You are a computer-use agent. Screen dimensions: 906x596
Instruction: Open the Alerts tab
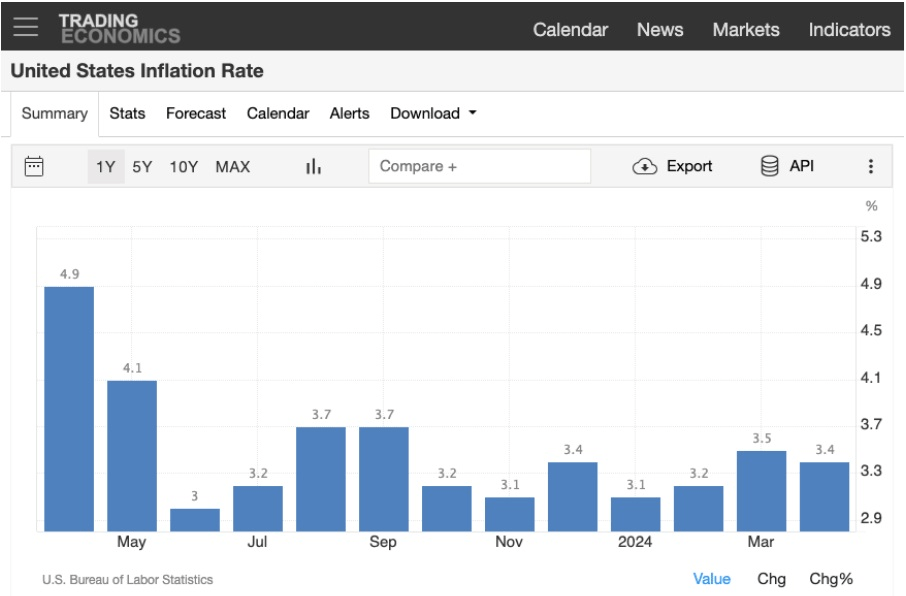click(x=349, y=113)
